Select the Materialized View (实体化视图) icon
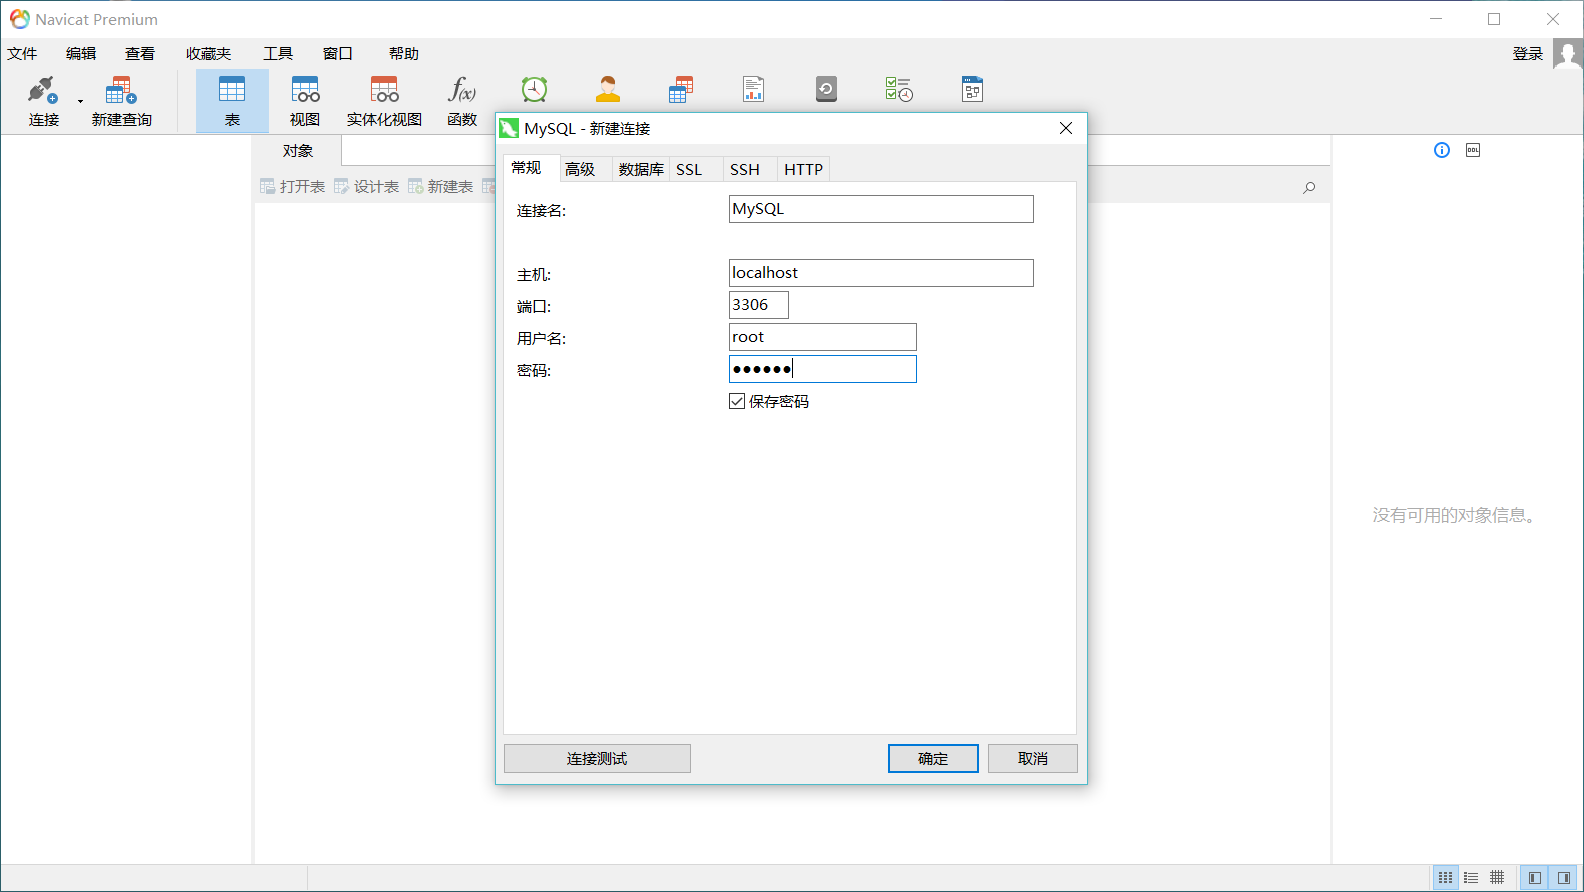 pyautogui.click(x=384, y=90)
